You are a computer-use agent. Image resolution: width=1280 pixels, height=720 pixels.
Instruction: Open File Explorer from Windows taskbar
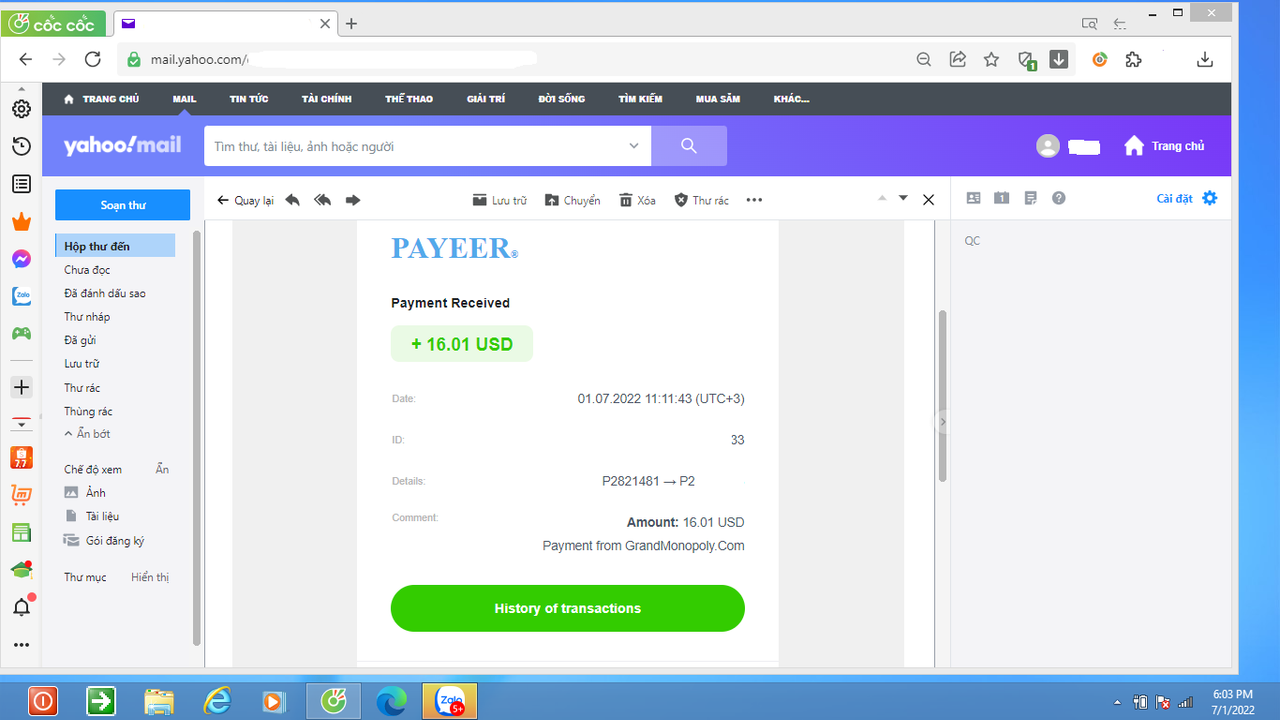point(159,702)
